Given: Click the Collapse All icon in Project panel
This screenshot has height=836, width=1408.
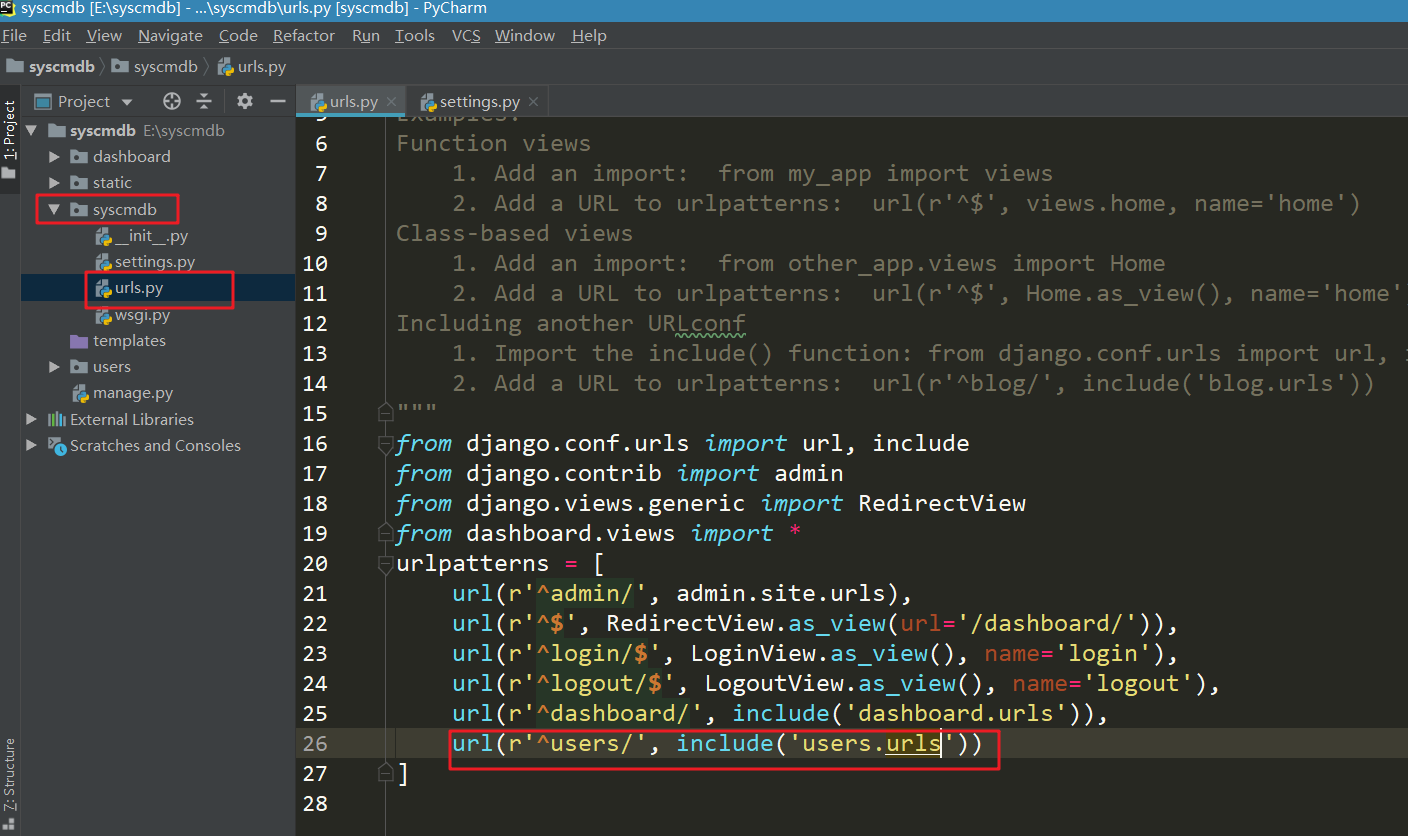Looking at the screenshot, I should [204, 101].
